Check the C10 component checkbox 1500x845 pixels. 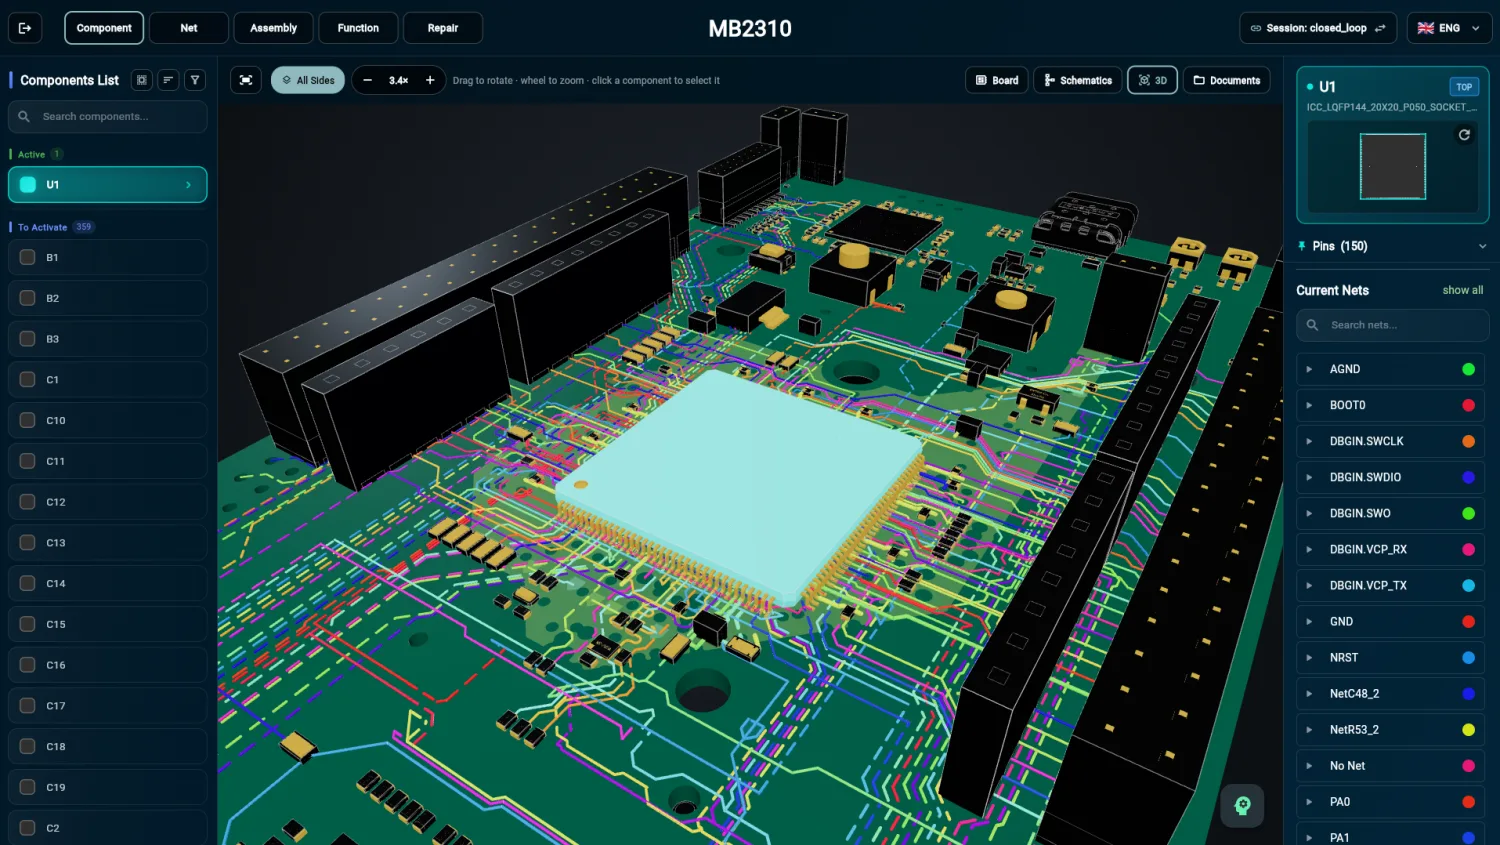click(x=28, y=420)
